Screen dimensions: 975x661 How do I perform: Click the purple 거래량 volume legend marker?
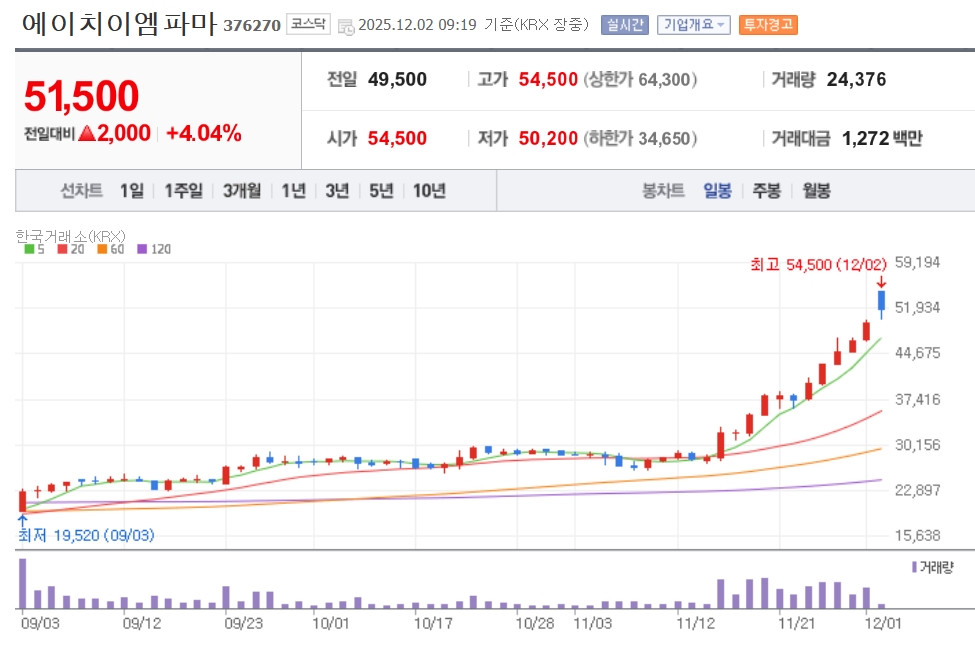click(x=914, y=567)
